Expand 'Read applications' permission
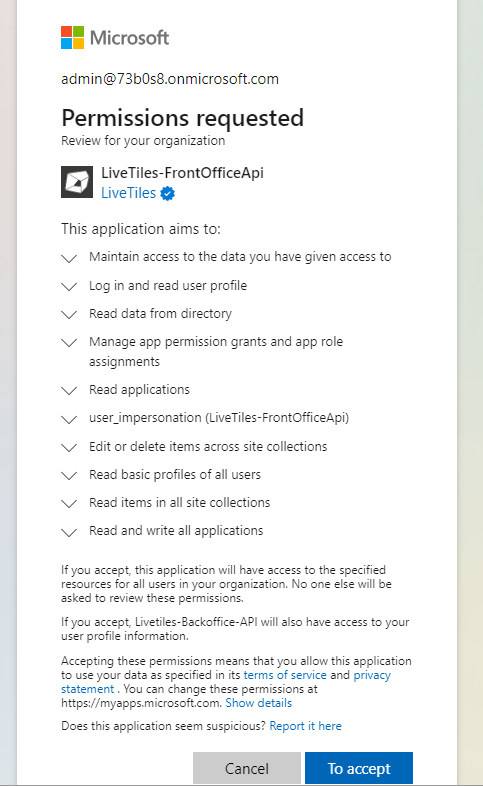 click(69, 390)
